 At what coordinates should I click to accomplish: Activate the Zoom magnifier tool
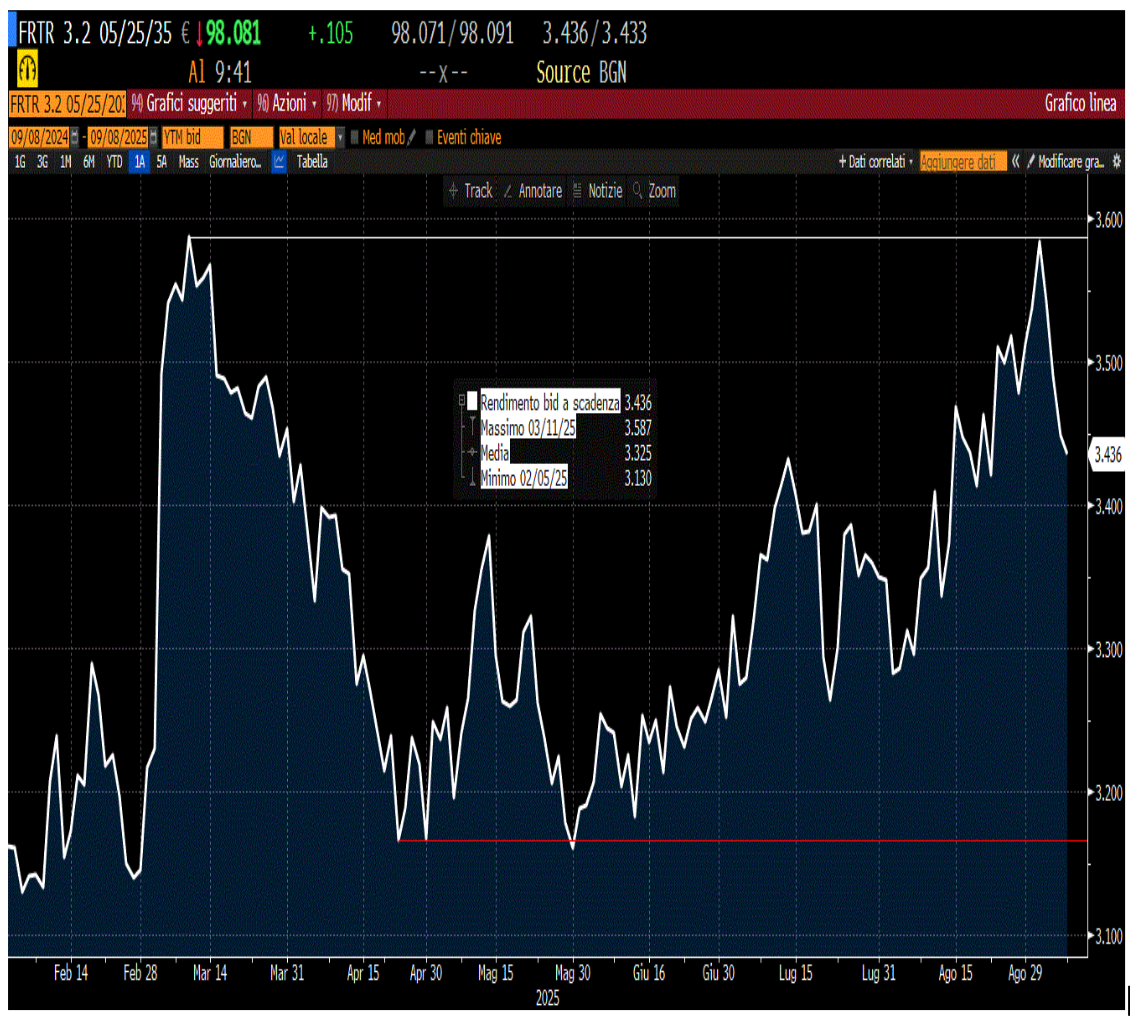654,191
